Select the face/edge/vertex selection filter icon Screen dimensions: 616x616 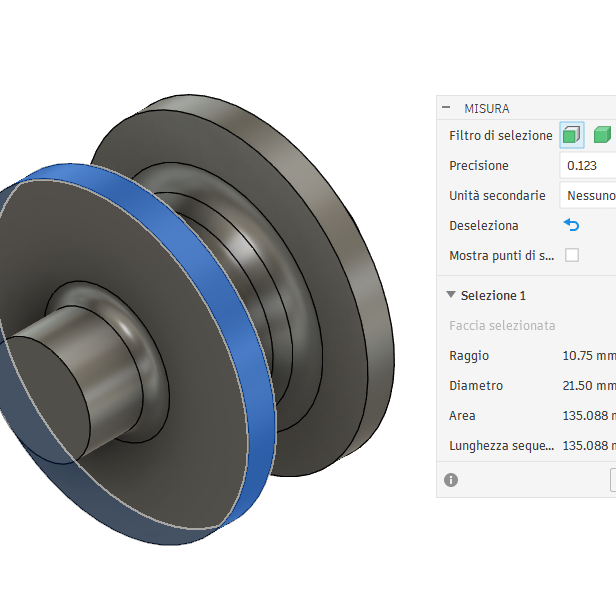pyautogui.click(x=572, y=135)
